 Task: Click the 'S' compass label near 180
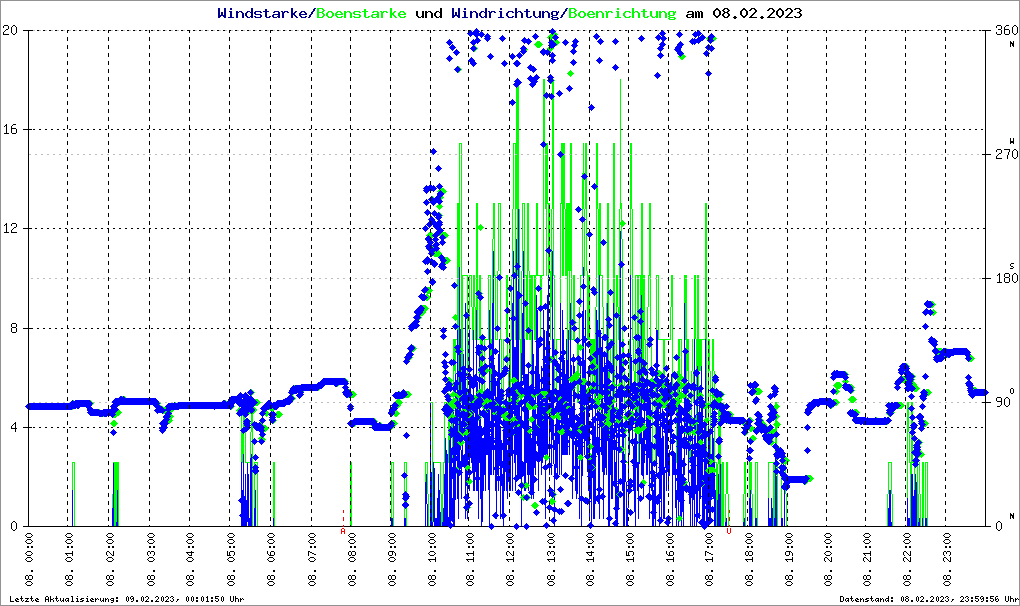(x=1012, y=265)
